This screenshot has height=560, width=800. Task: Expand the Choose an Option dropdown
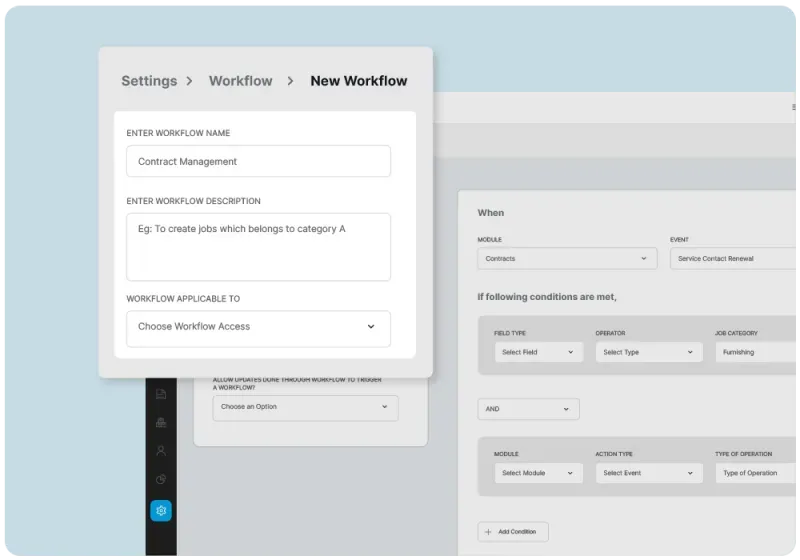[305, 407]
